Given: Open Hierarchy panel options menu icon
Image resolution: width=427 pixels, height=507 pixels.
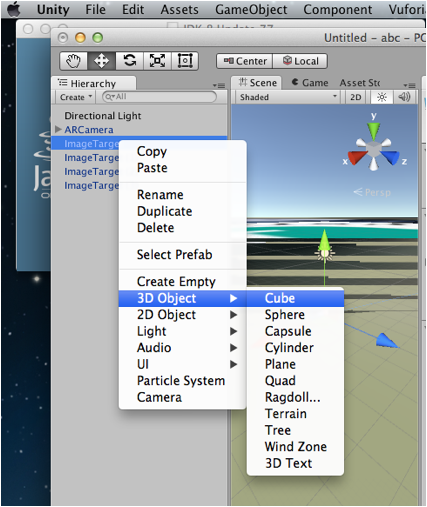Looking at the screenshot, I should [219, 86].
